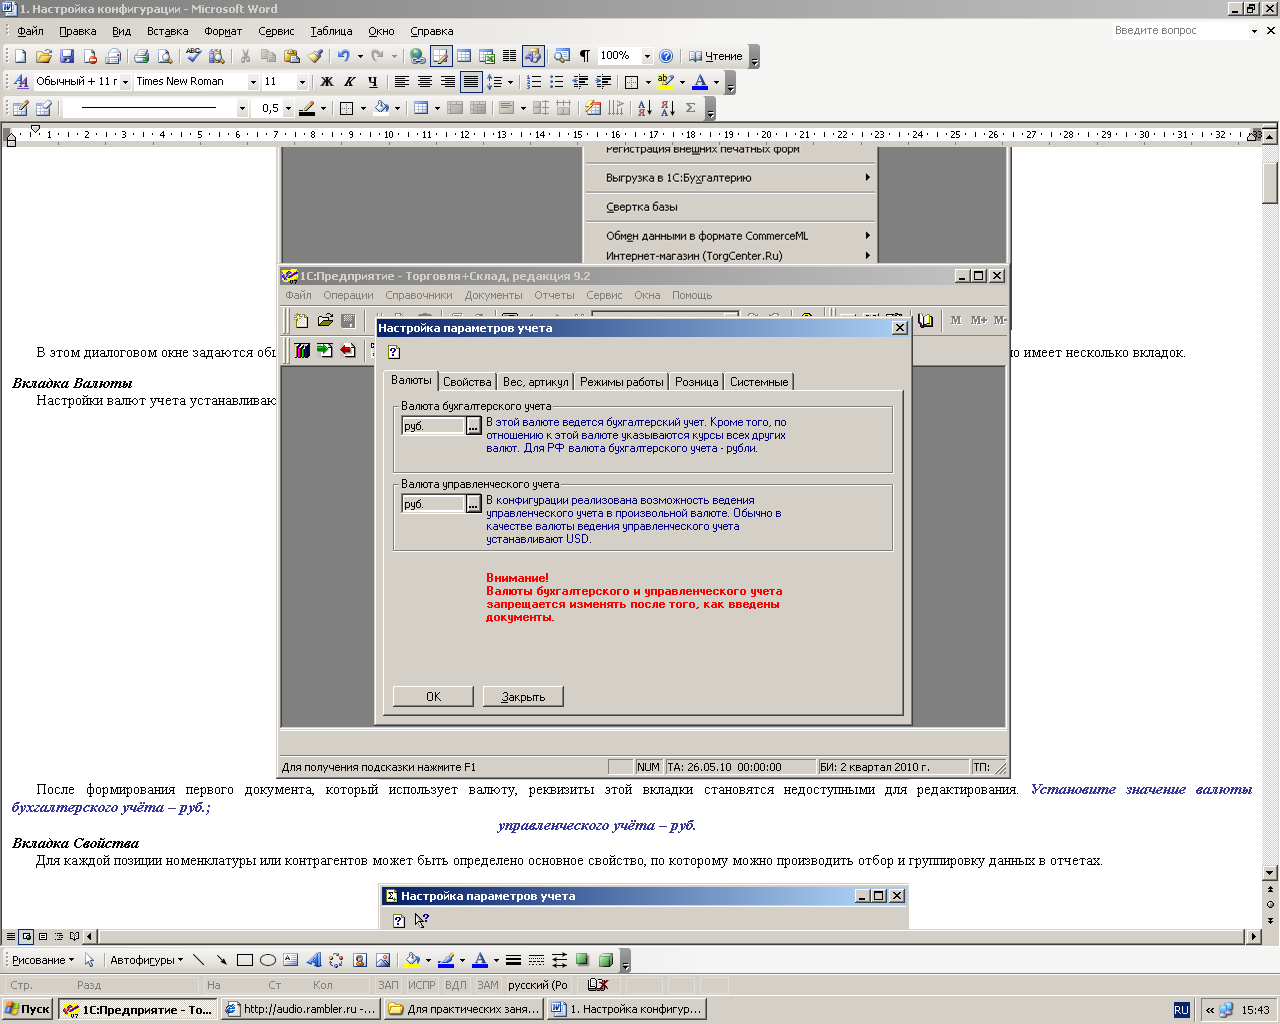Image resolution: width=1280 pixels, height=1024 pixels.
Task: Open the Вставка menu in Word
Action: 167,31
